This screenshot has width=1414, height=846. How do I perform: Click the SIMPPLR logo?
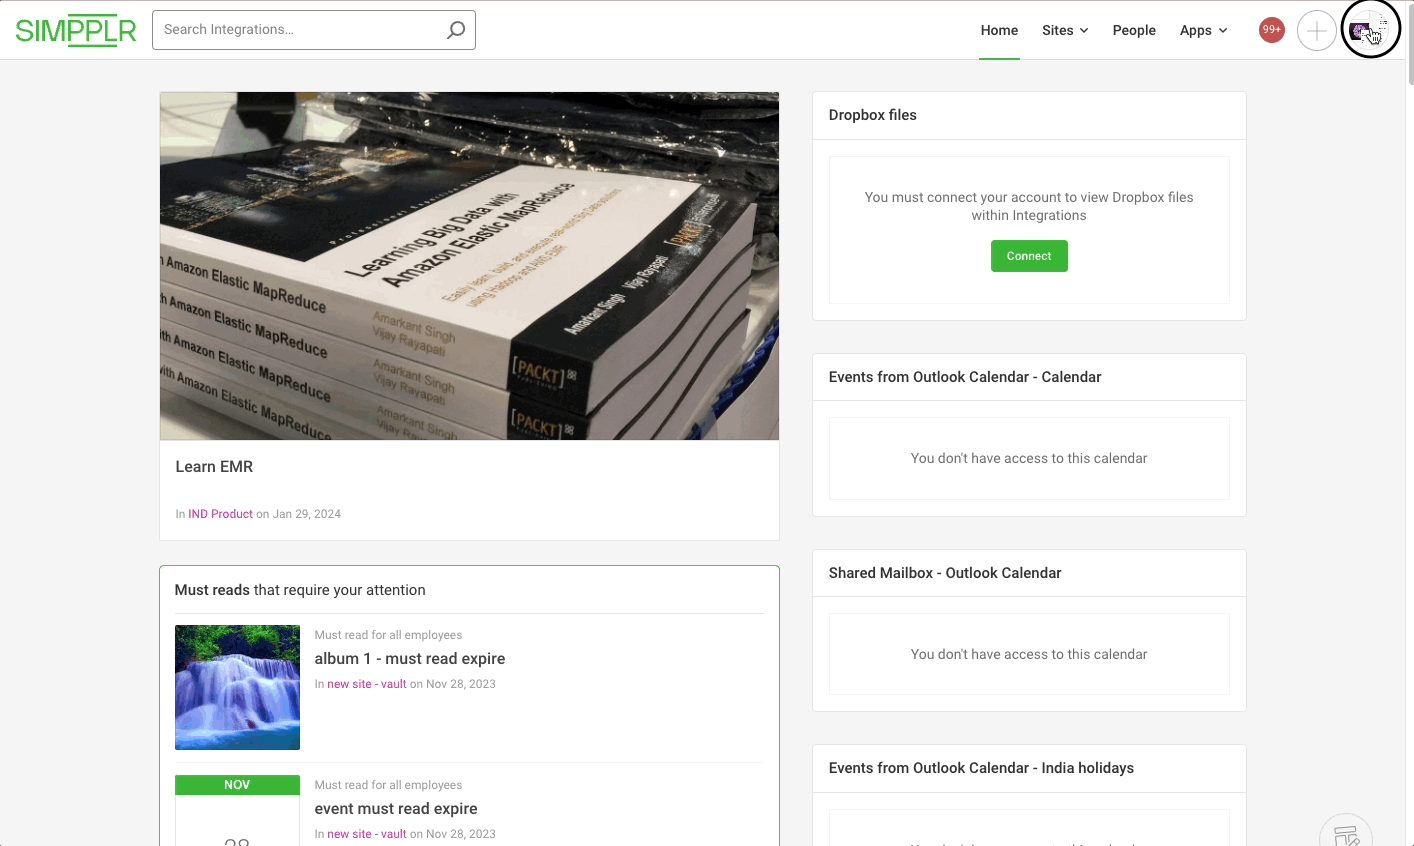(75, 30)
